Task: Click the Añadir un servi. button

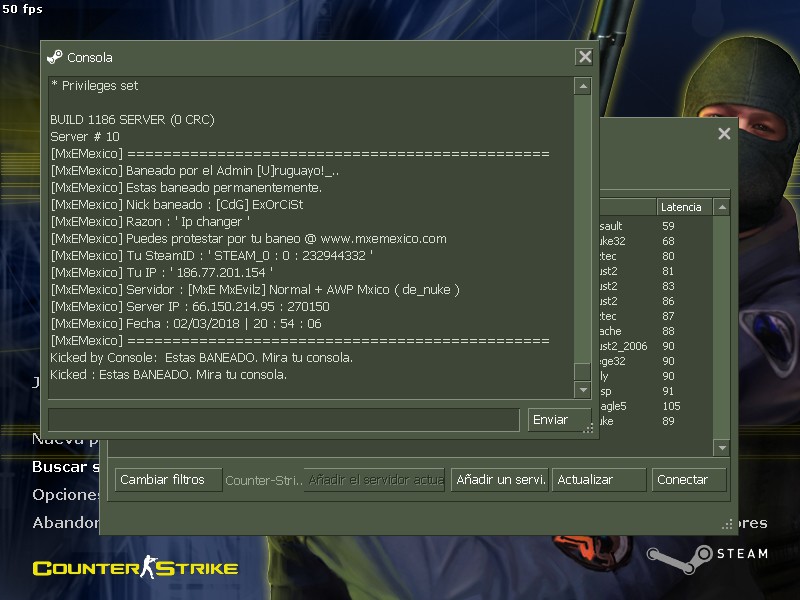Action: tap(500, 480)
